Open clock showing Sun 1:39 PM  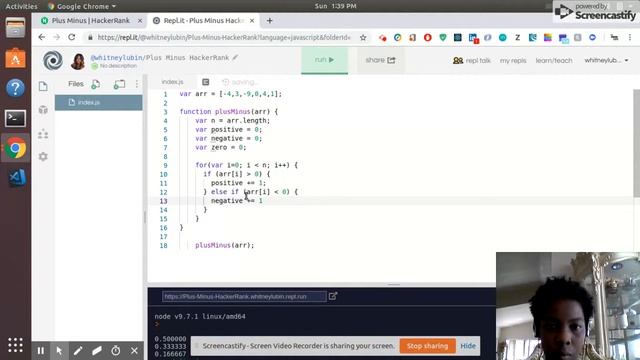pos(336,6)
